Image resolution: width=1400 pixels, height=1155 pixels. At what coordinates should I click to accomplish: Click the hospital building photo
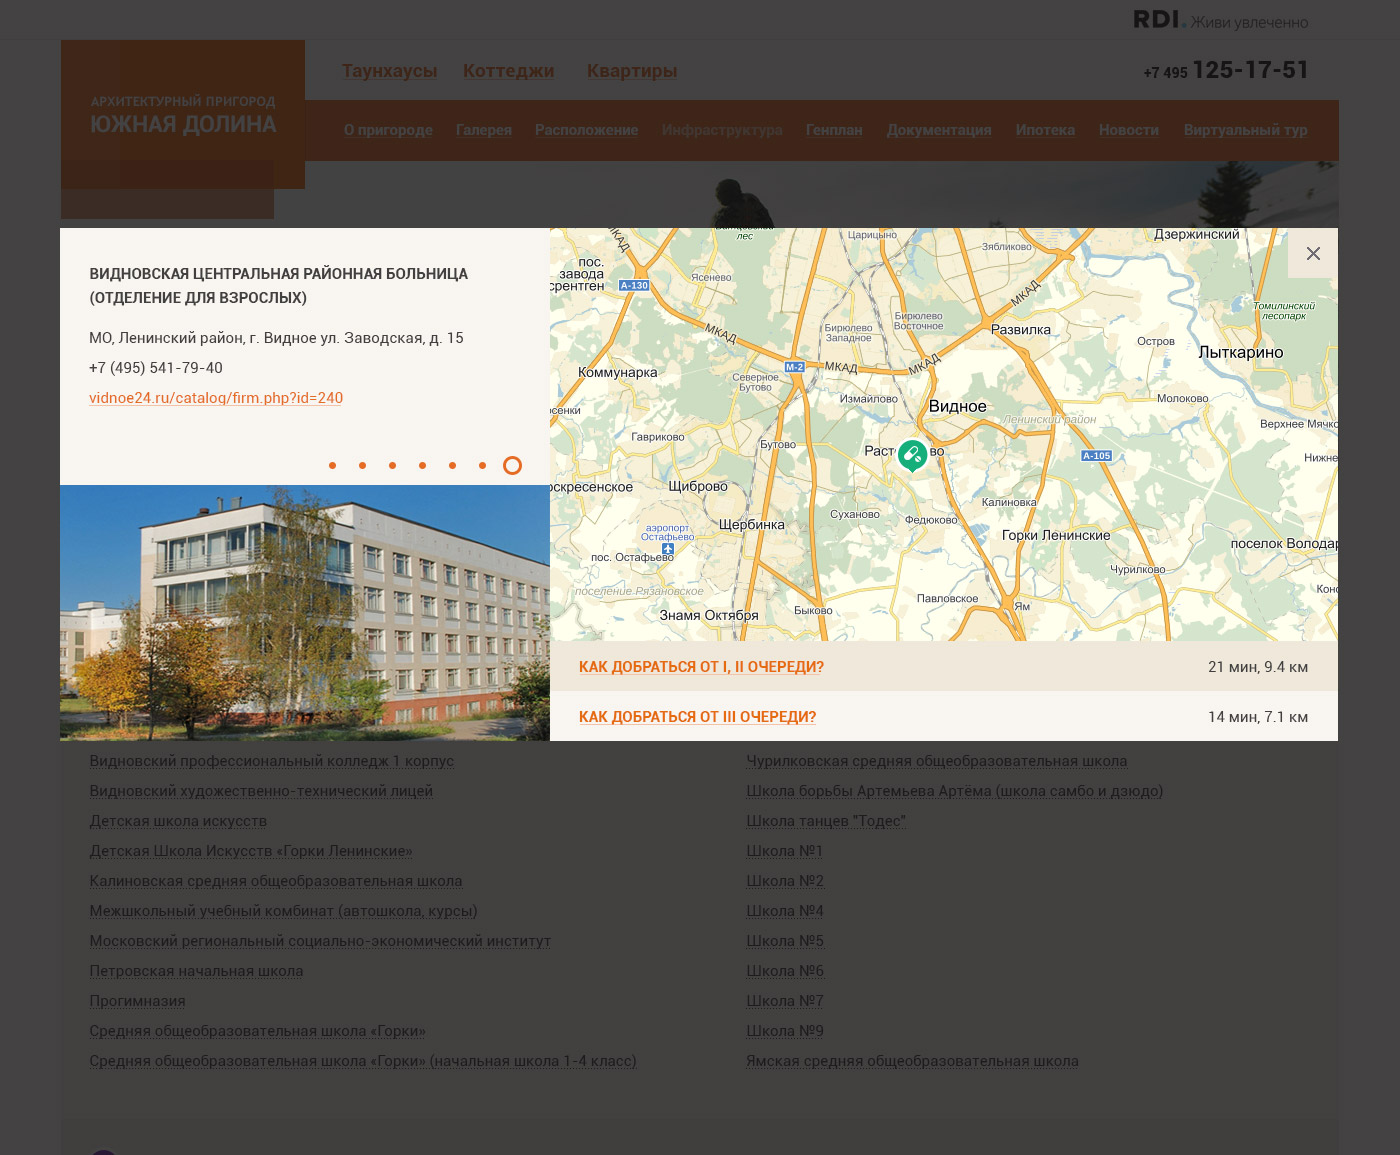coord(305,613)
